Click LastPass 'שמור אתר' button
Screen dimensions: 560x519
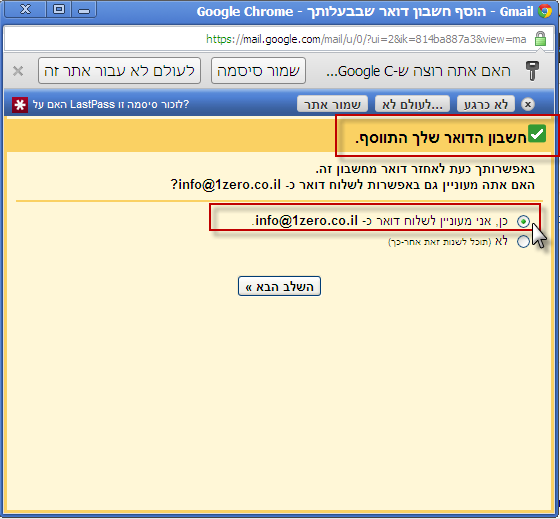(x=332, y=104)
